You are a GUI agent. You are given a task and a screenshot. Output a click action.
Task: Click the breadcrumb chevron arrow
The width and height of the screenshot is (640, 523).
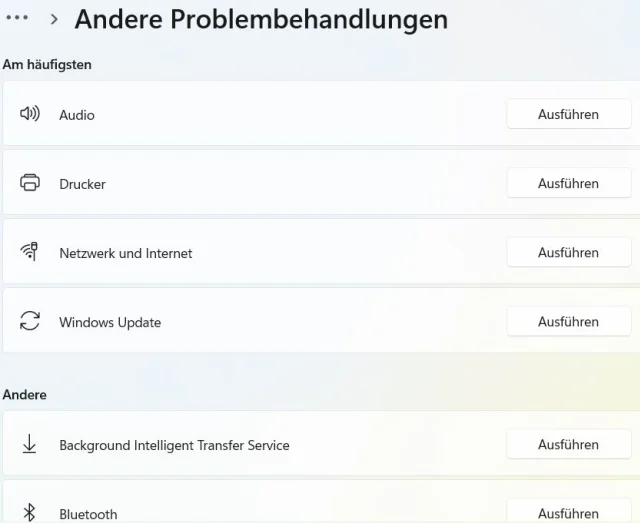pos(54,19)
